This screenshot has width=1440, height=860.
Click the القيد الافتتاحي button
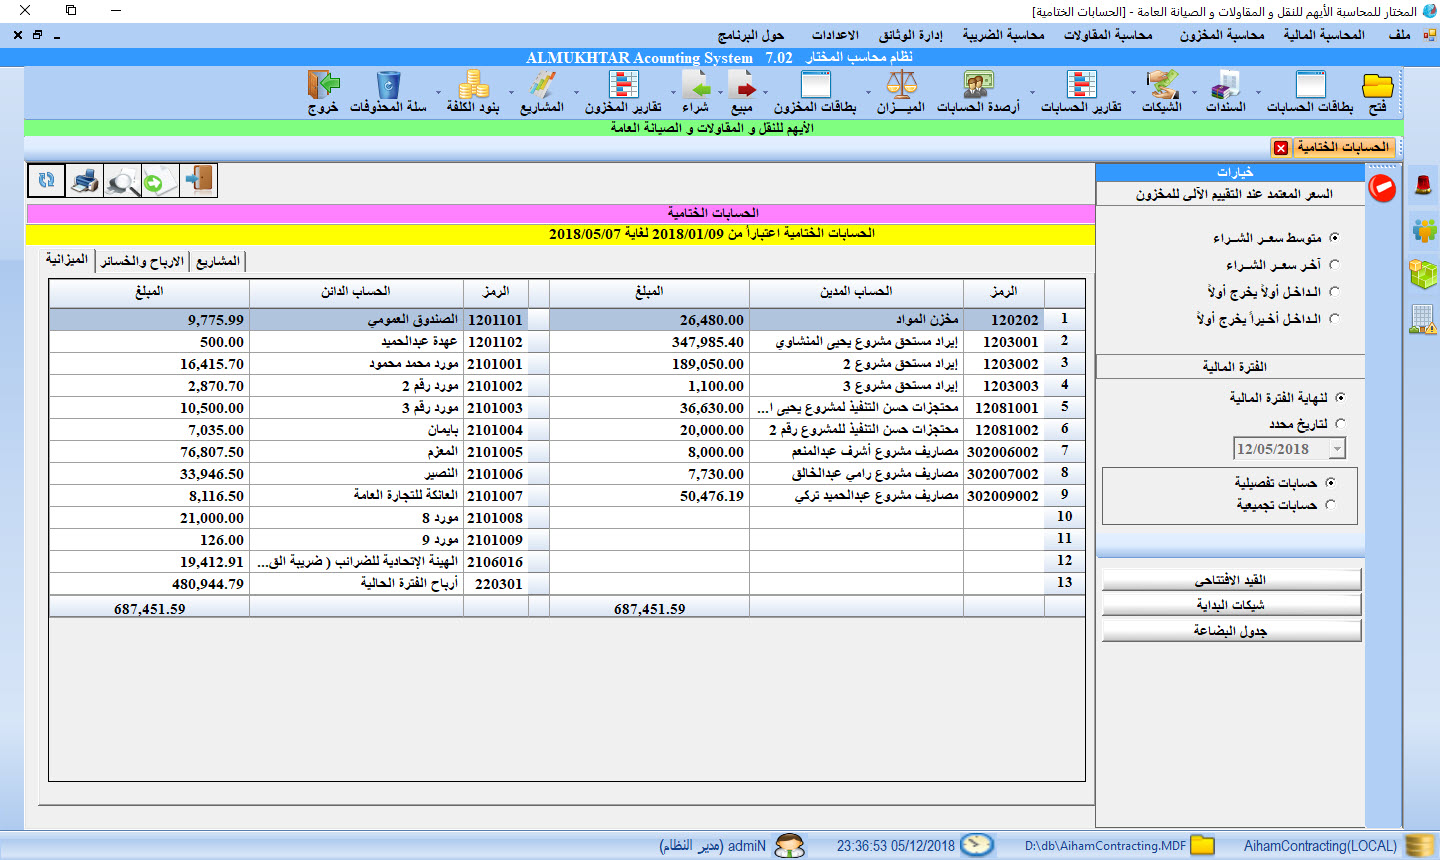coord(1231,580)
